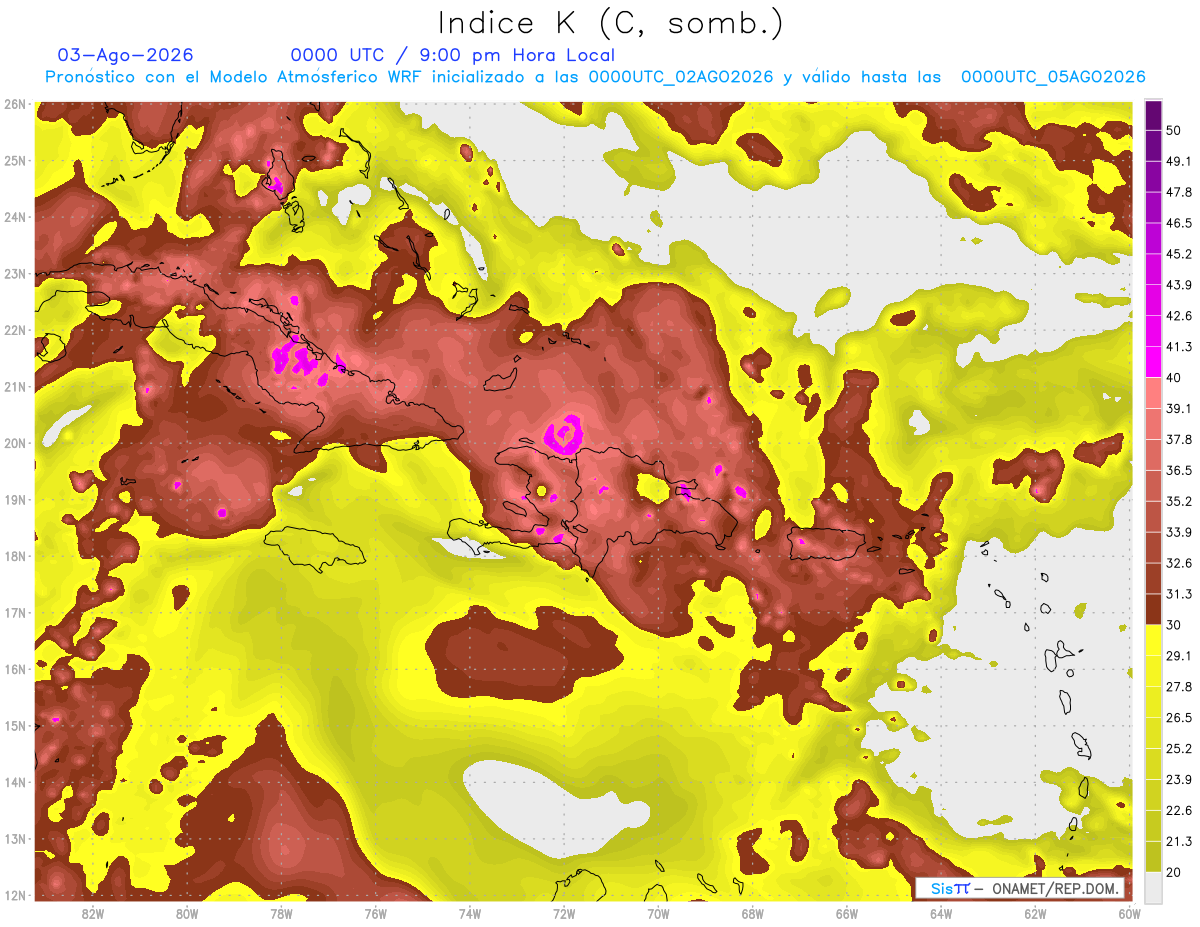Viewport: 1200px width, 927px height.
Task: Click the "20N" latitude label
Action: (x=15, y=443)
